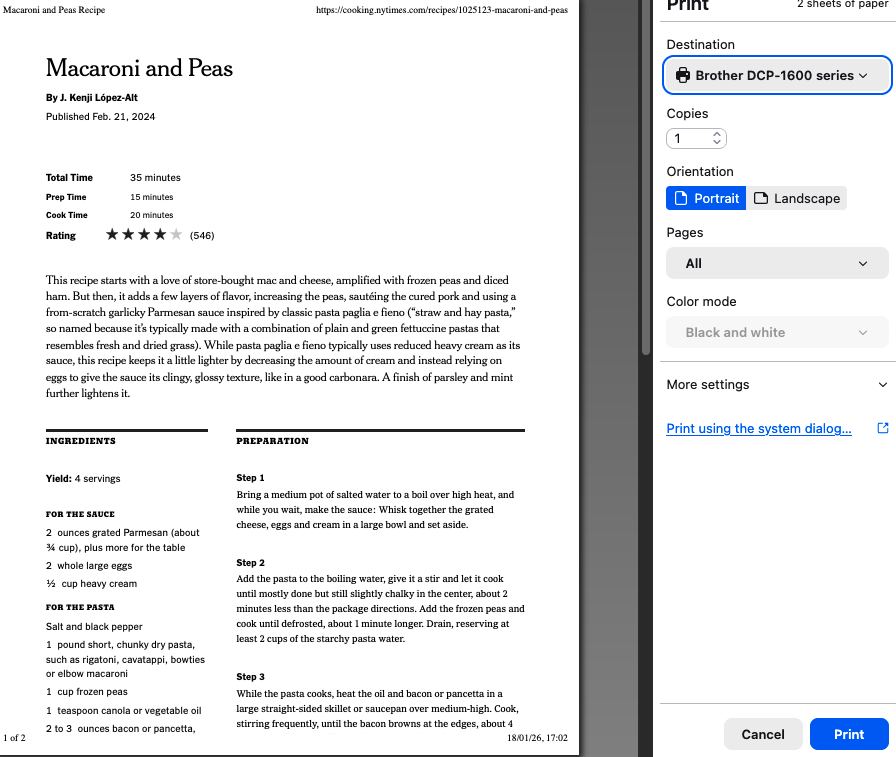Click the PREPARATION heading

pyautogui.click(x=273, y=441)
